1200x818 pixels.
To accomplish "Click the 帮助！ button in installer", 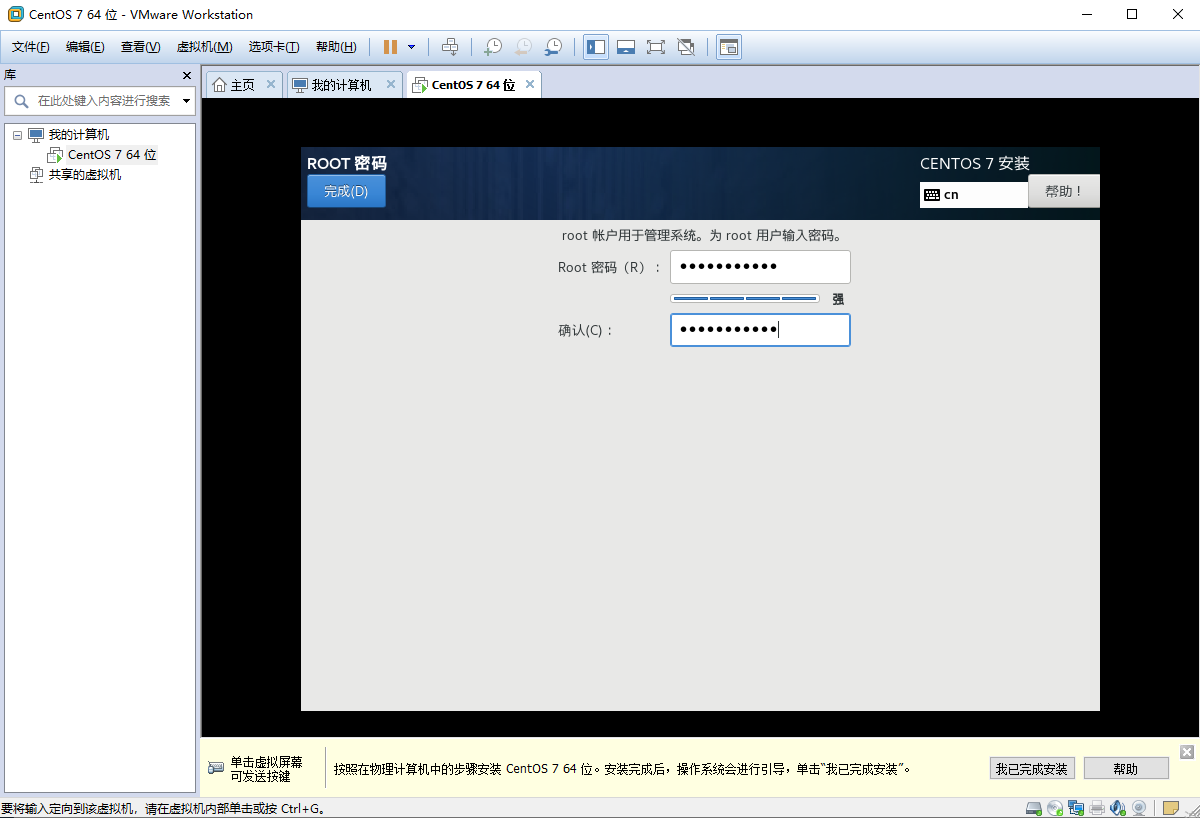I will (x=1064, y=191).
